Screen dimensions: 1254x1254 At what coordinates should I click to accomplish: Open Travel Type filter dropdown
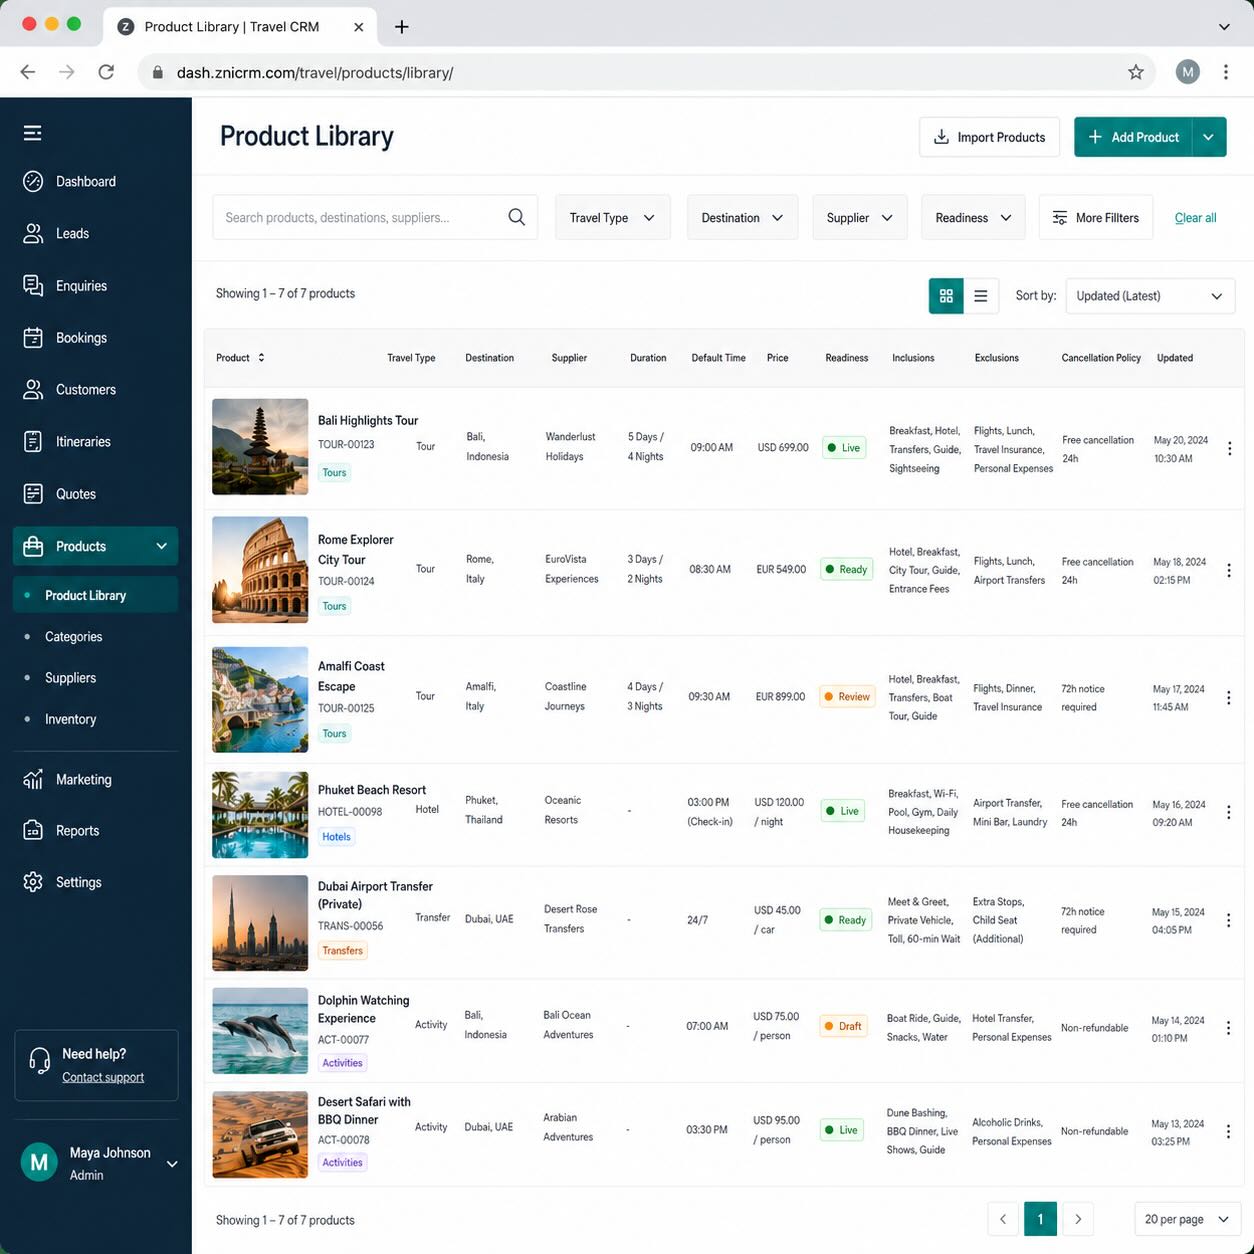point(612,217)
